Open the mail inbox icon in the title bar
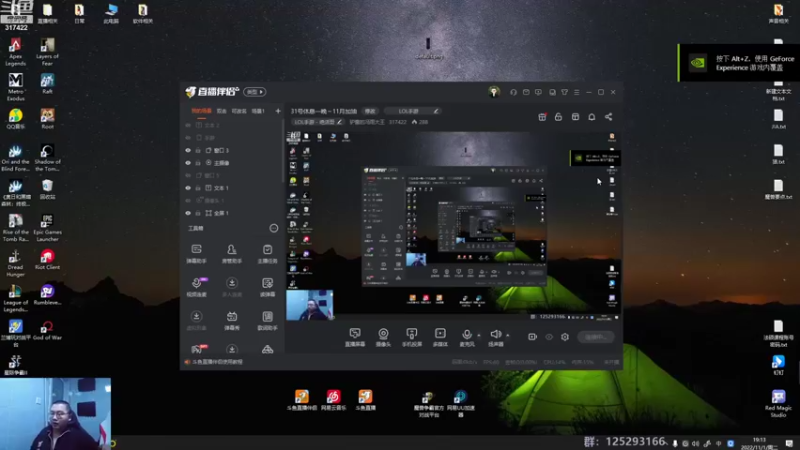The height and width of the screenshot is (450, 800). 526,92
